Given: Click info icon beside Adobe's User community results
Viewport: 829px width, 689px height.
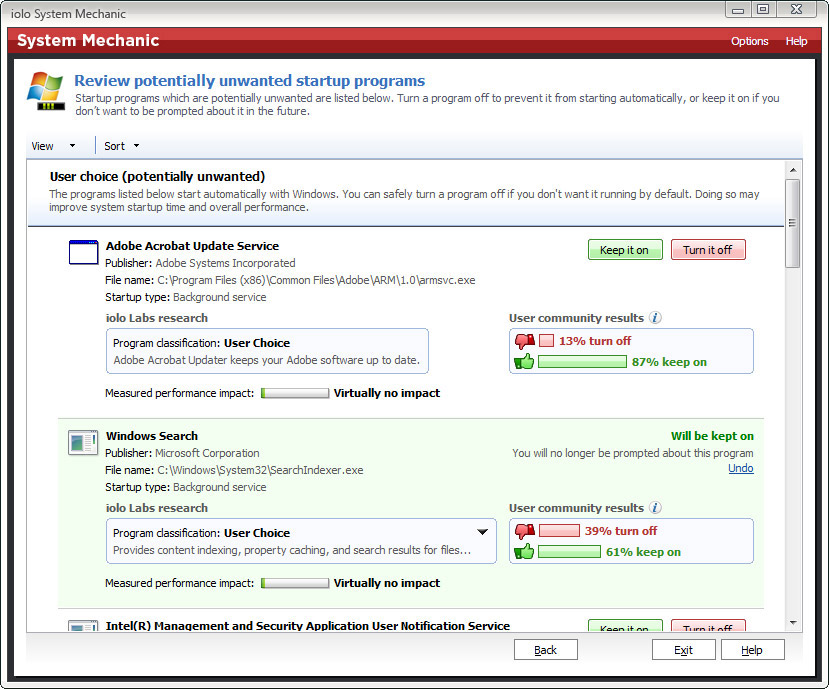Looking at the screenshot, I should (655, 318).
